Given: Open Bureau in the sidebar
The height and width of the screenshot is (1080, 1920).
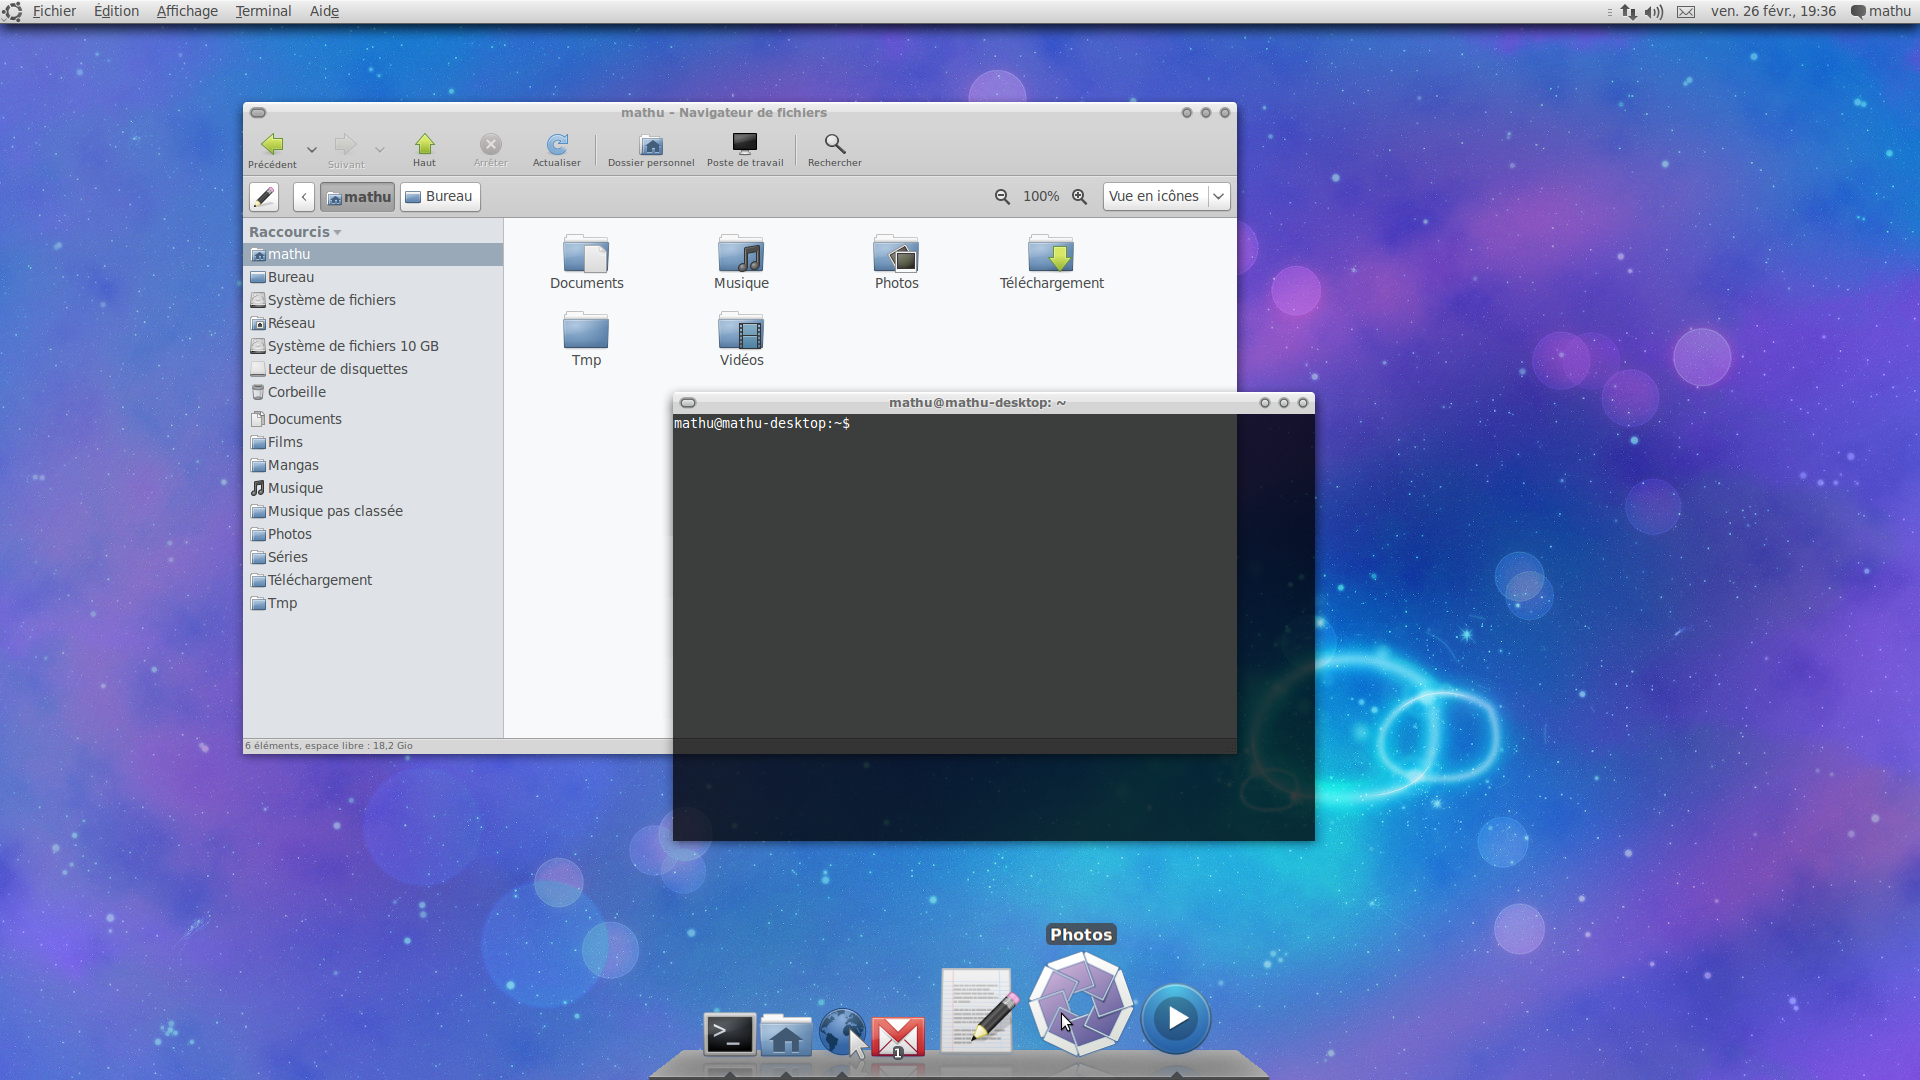Looking at the screenshot, I should click(x=373, y=278).
